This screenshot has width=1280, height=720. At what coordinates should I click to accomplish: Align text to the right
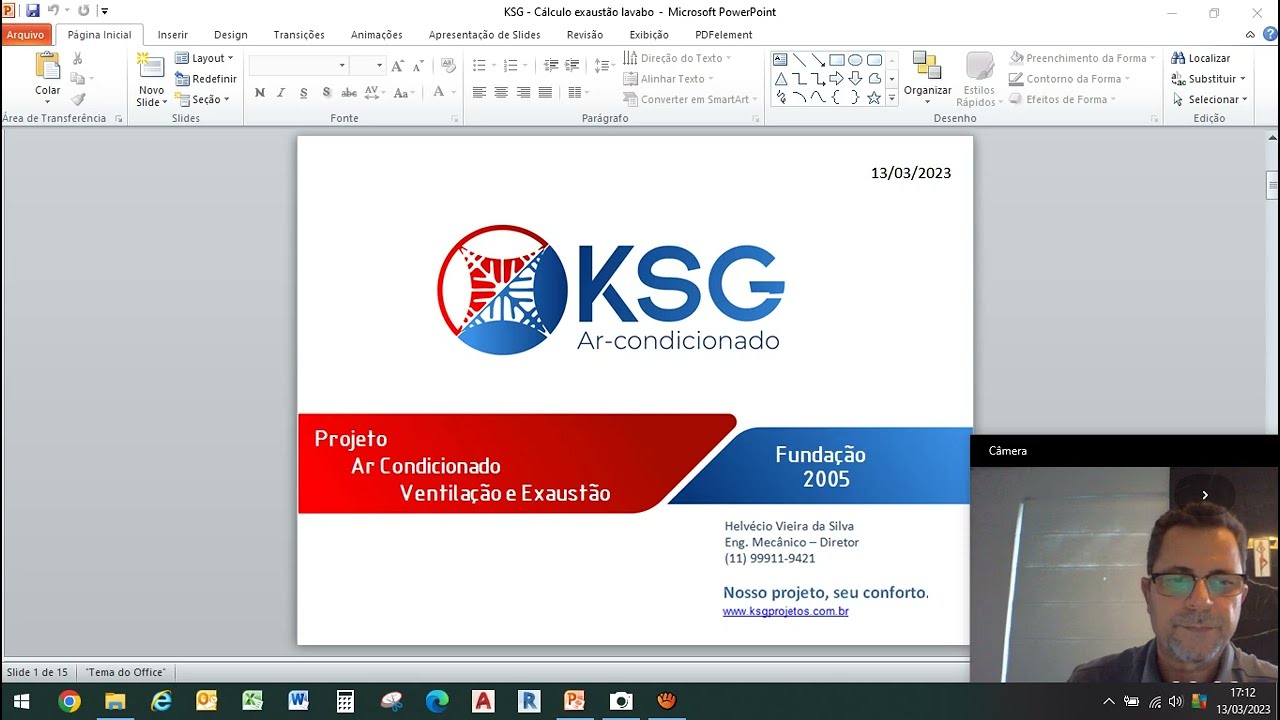coord(523,93)
